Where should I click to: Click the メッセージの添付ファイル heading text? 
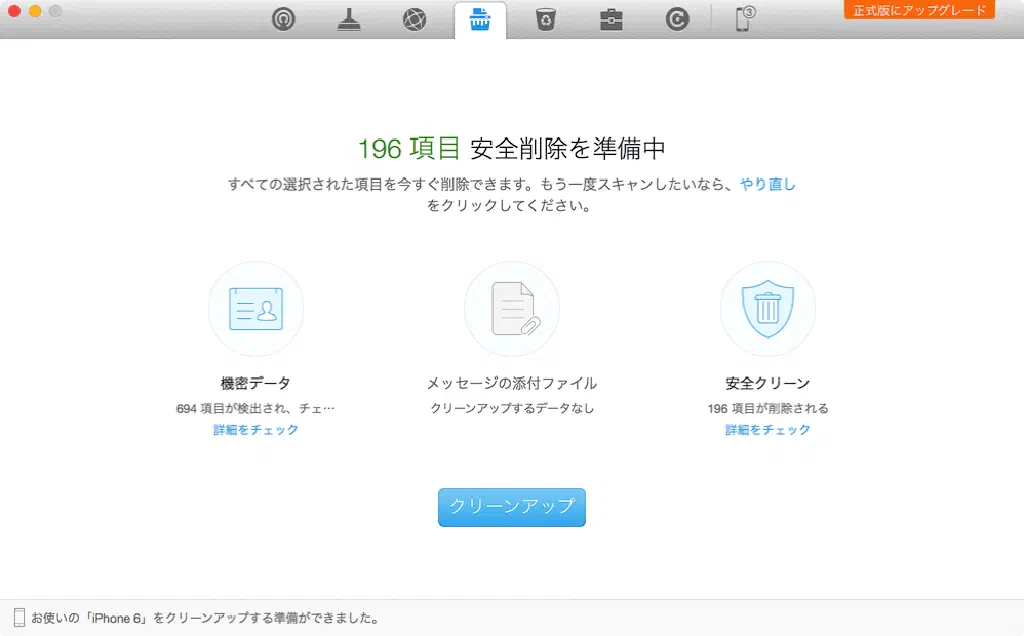(x=512, y=383)
